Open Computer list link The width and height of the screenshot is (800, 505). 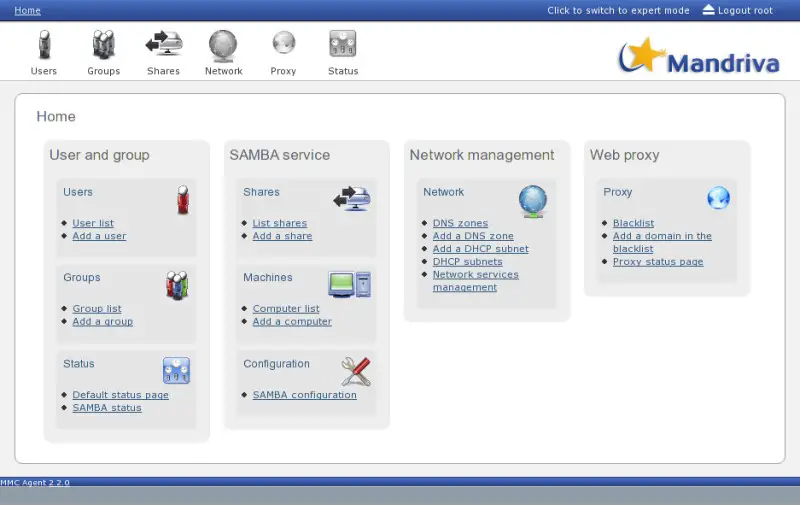click(286, 309)
